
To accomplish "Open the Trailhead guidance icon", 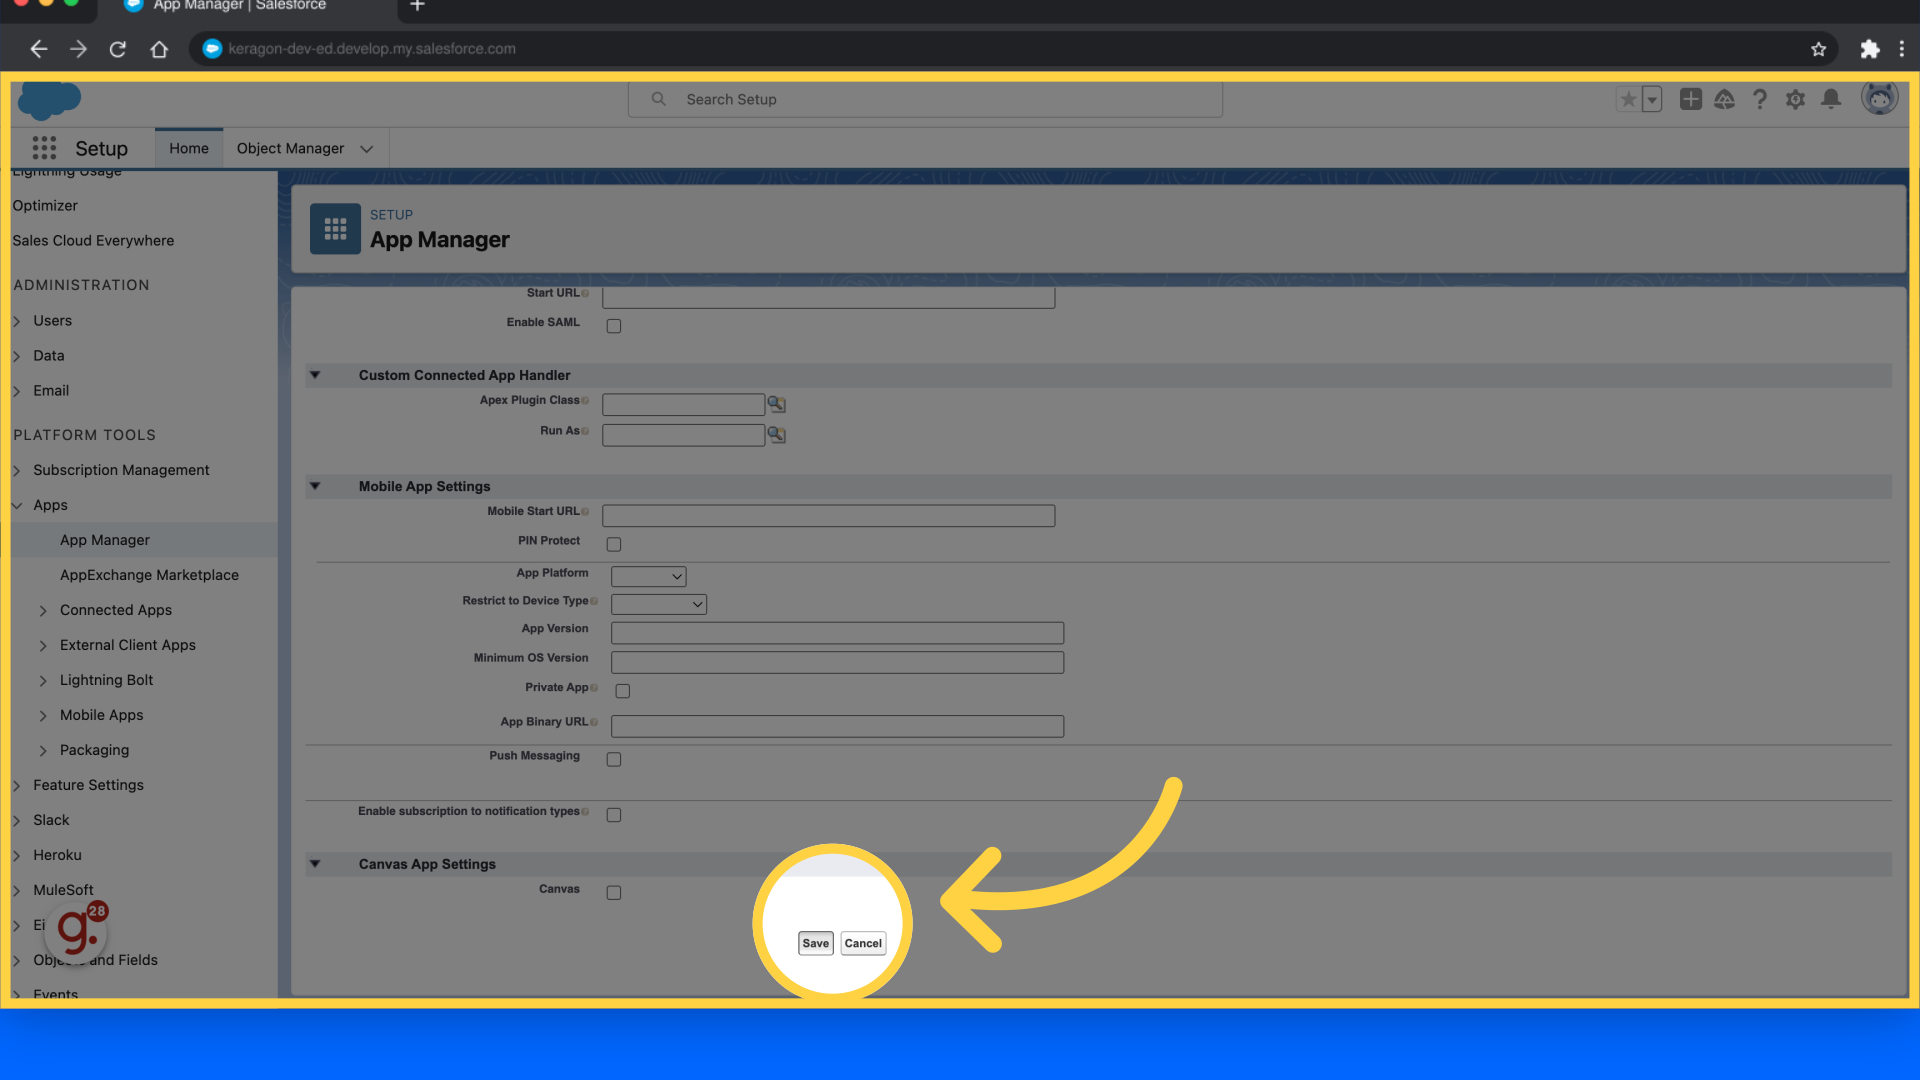I will [1724, 99].
